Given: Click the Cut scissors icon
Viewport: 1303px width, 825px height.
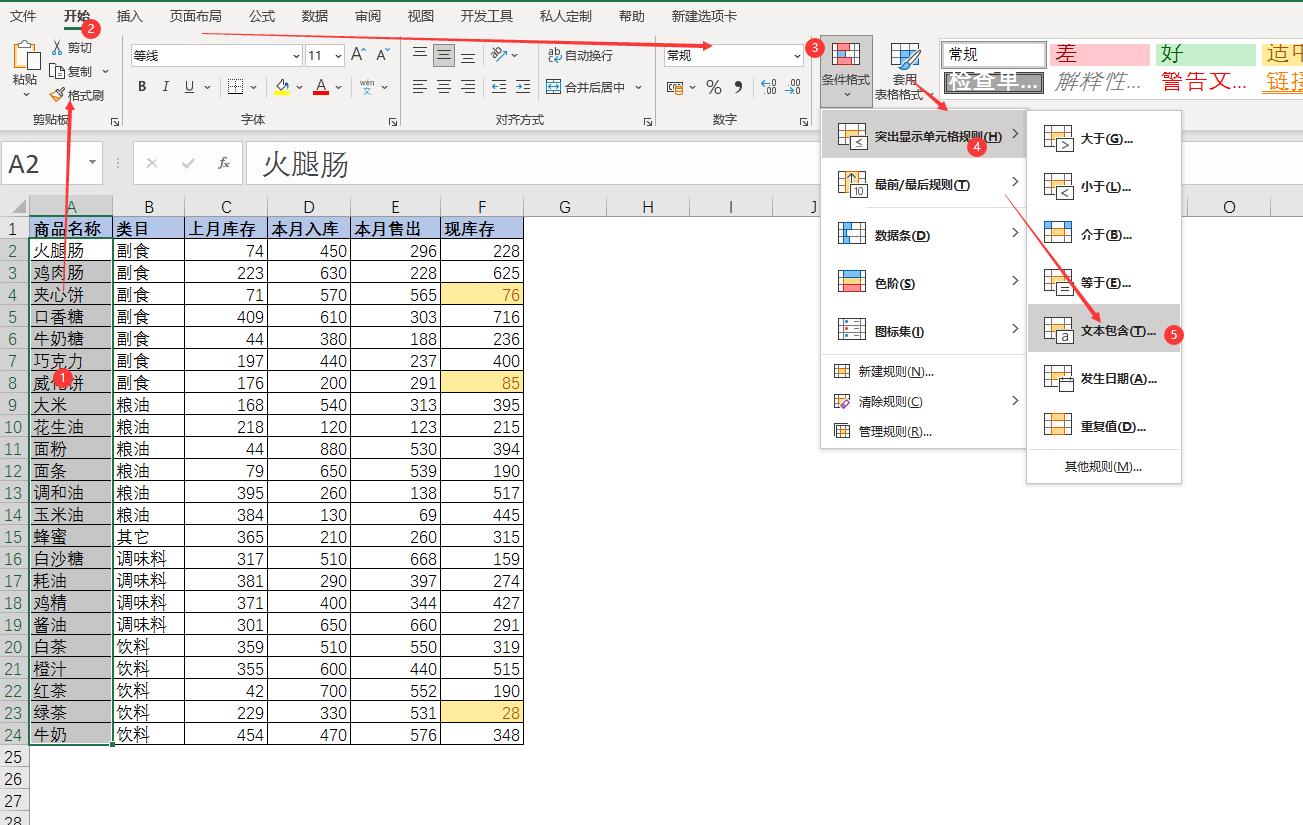Looking at the screenshot, I should coord(58,47).
